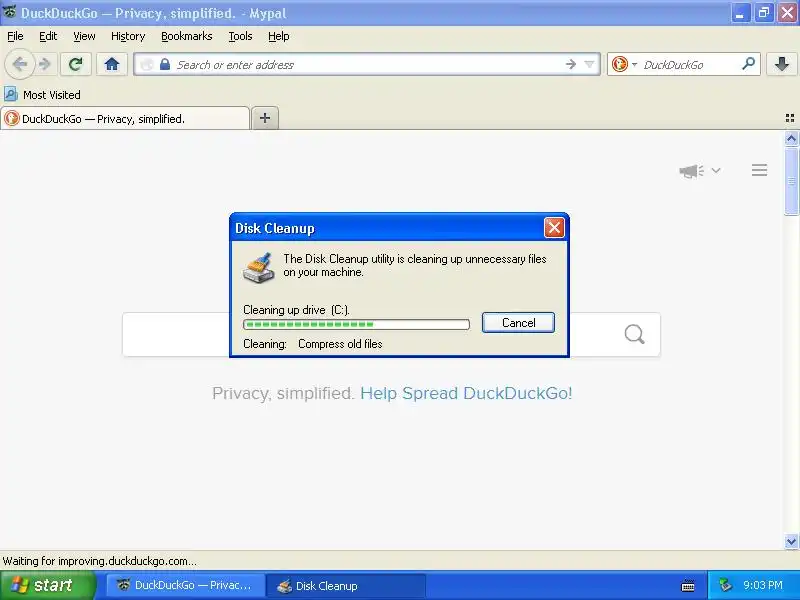Open the File menu

point(15,36)
